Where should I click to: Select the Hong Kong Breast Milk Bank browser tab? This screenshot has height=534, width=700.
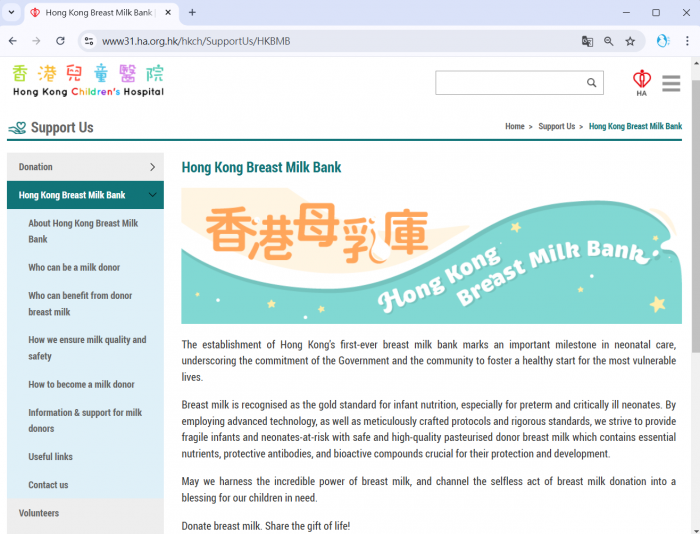click(102, 13)
